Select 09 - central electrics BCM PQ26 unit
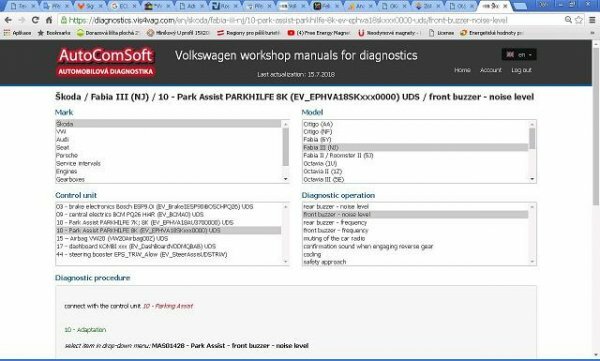Viewport: 600px width, 361px height. (168, 214)
